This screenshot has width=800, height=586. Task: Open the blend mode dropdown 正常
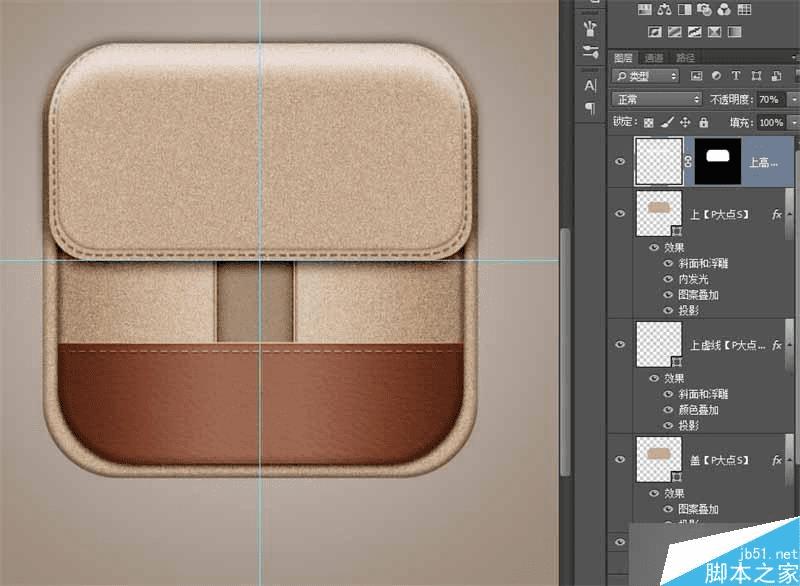tap(657, 100)
